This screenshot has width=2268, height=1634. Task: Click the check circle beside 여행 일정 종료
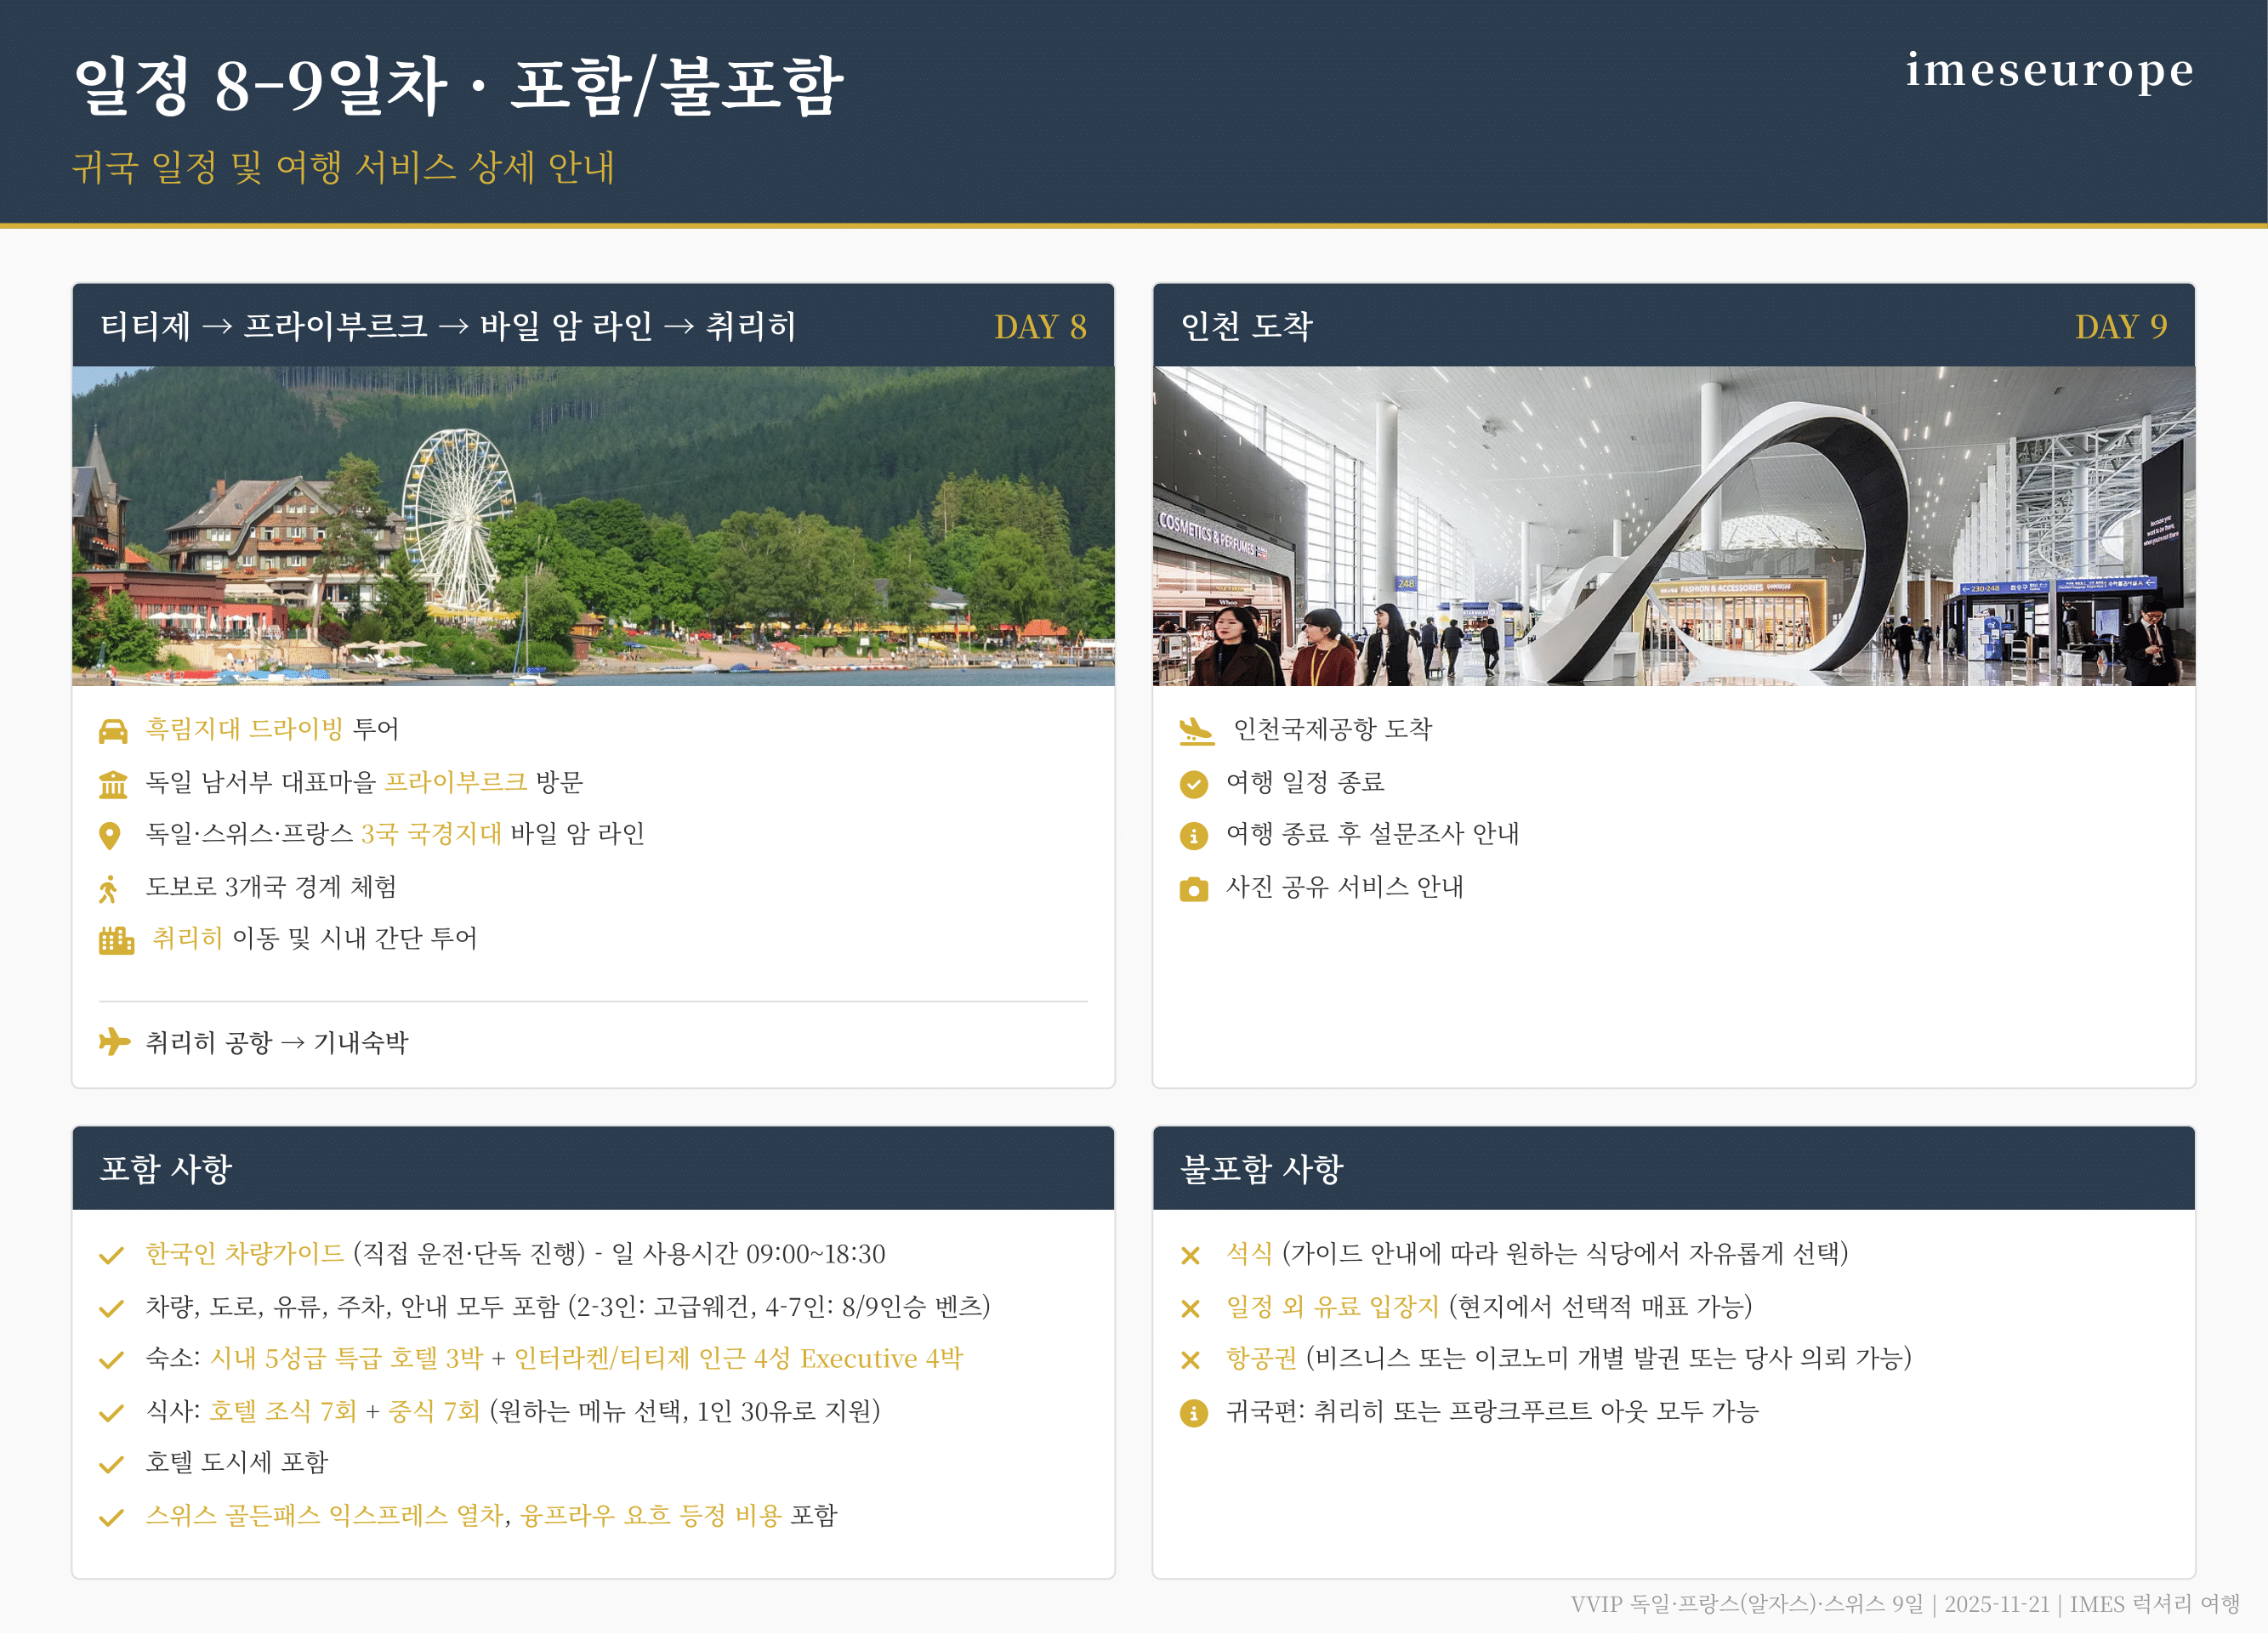click(1193, 784)
